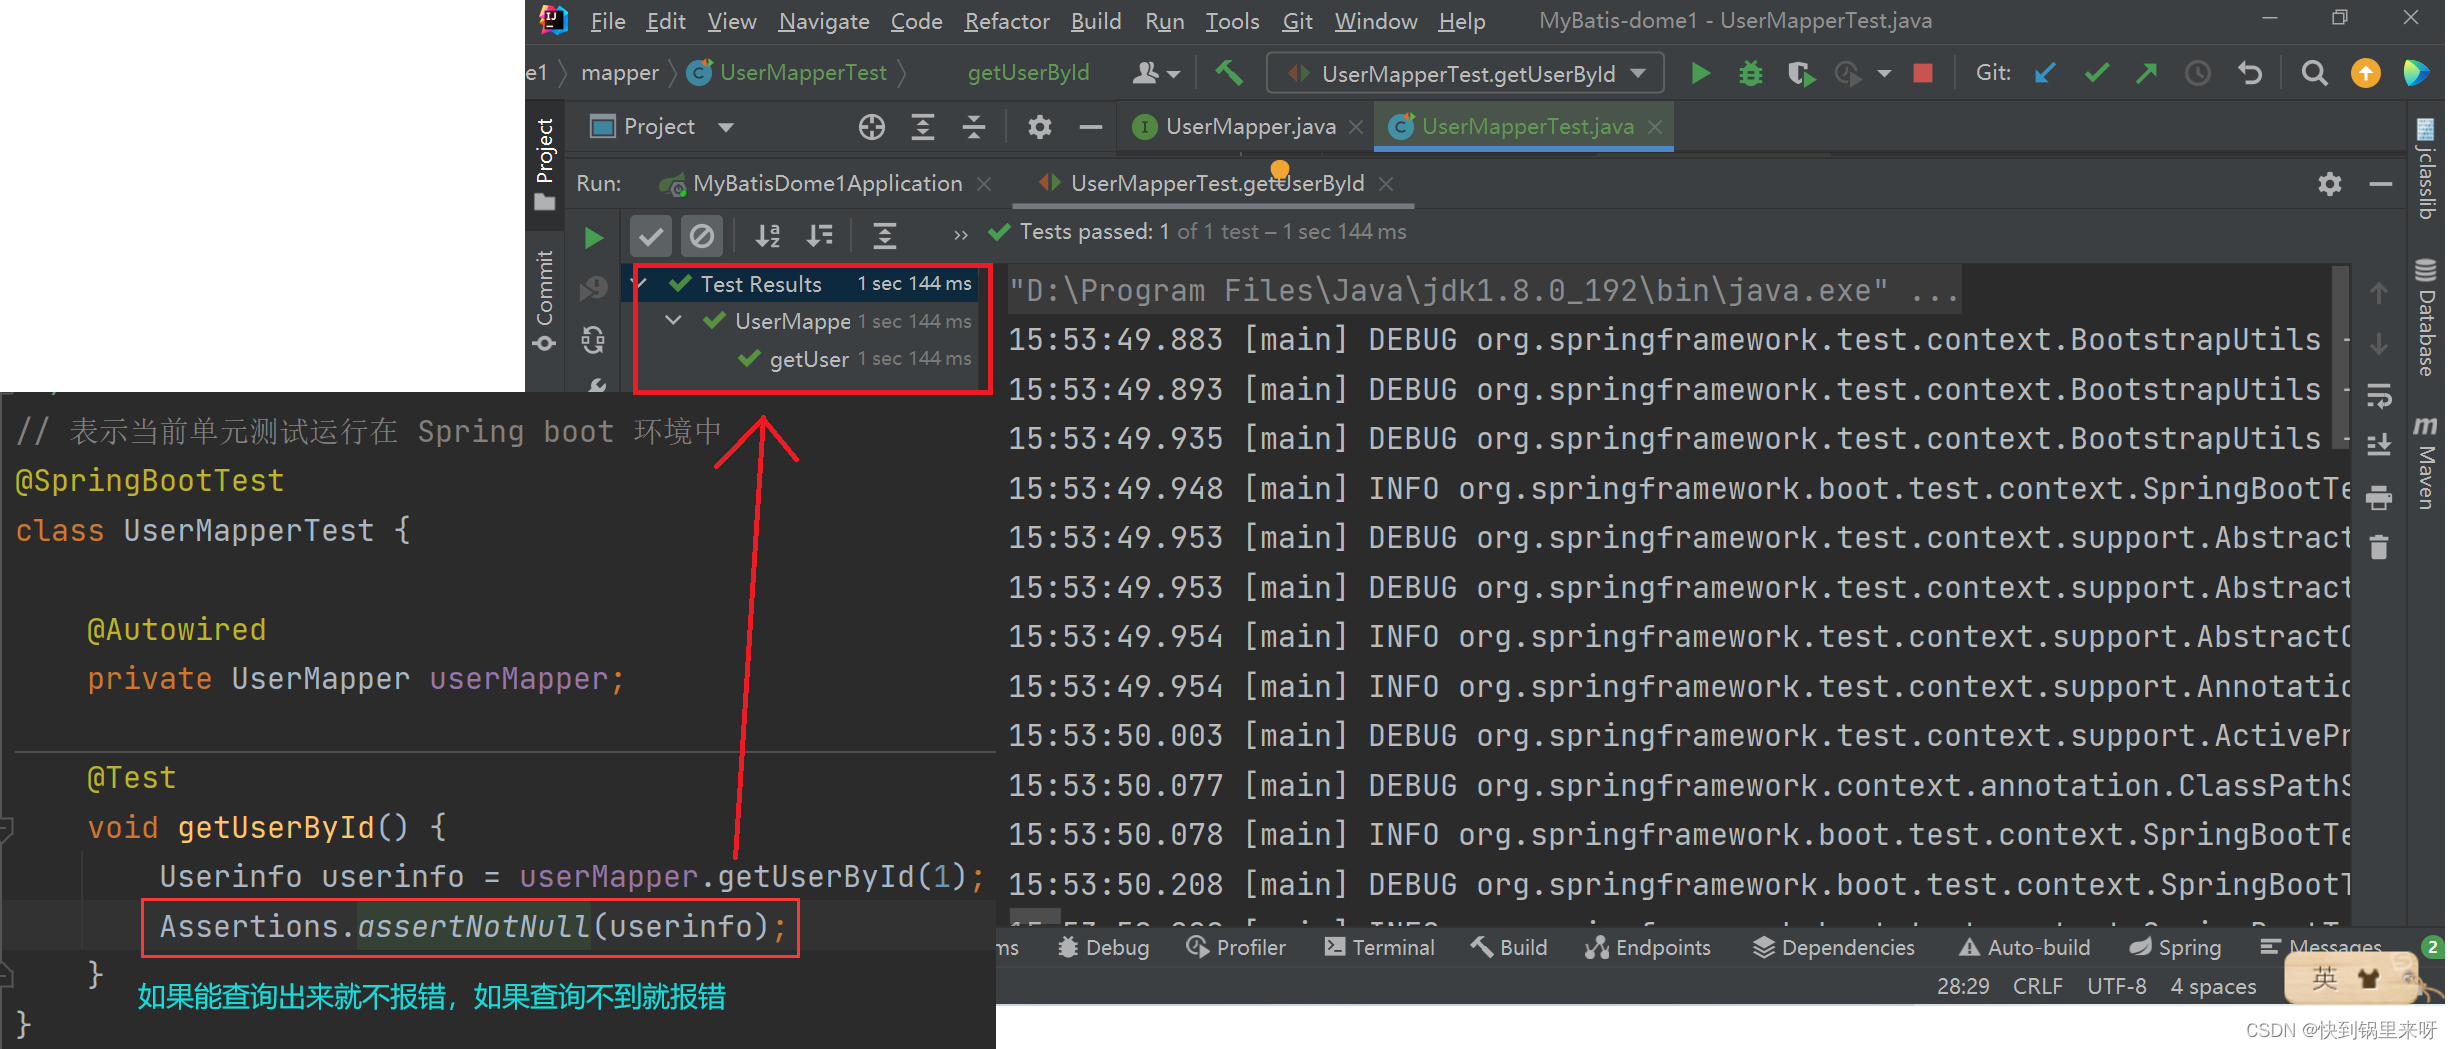Toggle soft-wrap in console output
Screen dimensions: 2453x1049
click(x=2379, y=397)
